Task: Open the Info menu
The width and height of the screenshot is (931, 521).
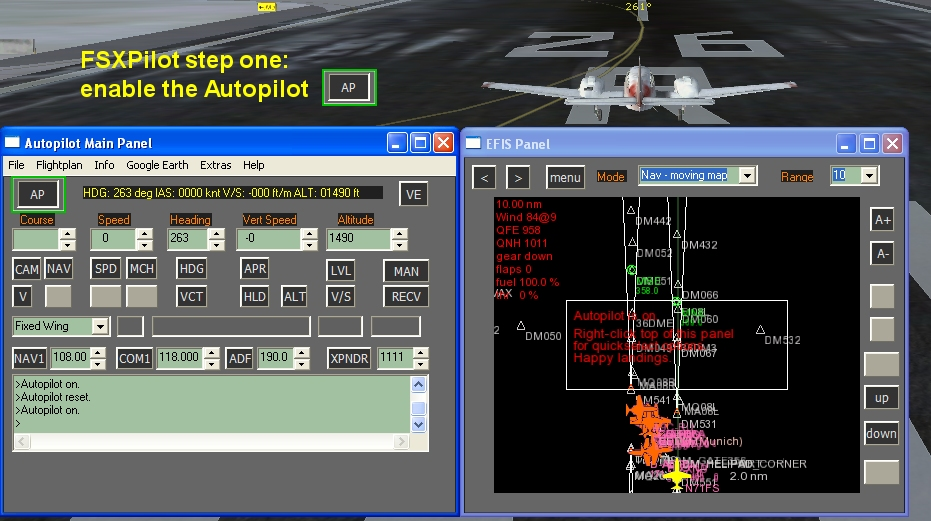Action: 104,165
